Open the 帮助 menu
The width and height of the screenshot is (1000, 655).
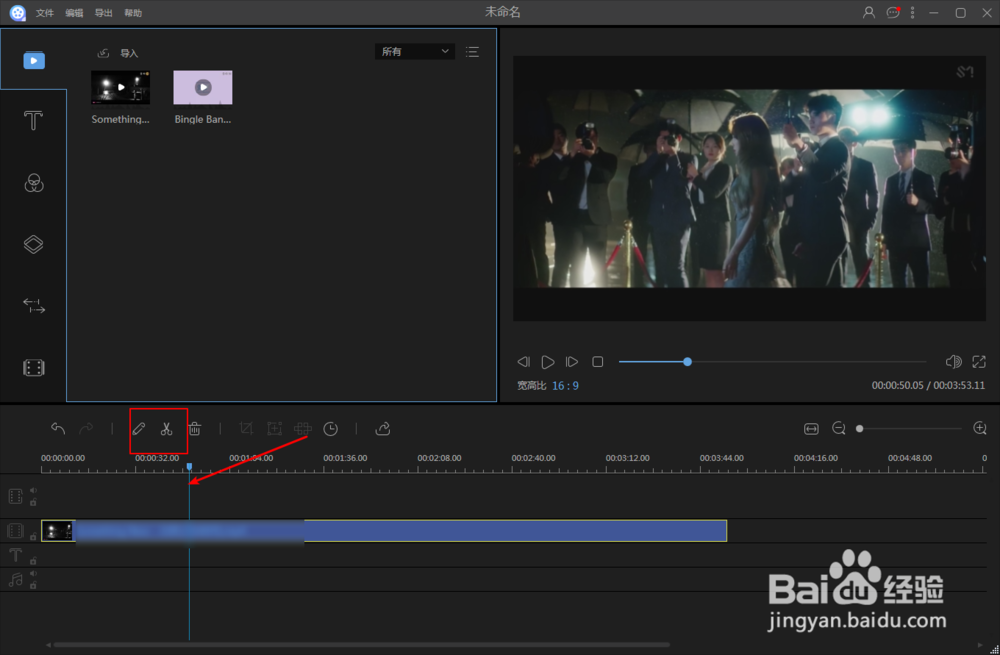coord(133,13)
